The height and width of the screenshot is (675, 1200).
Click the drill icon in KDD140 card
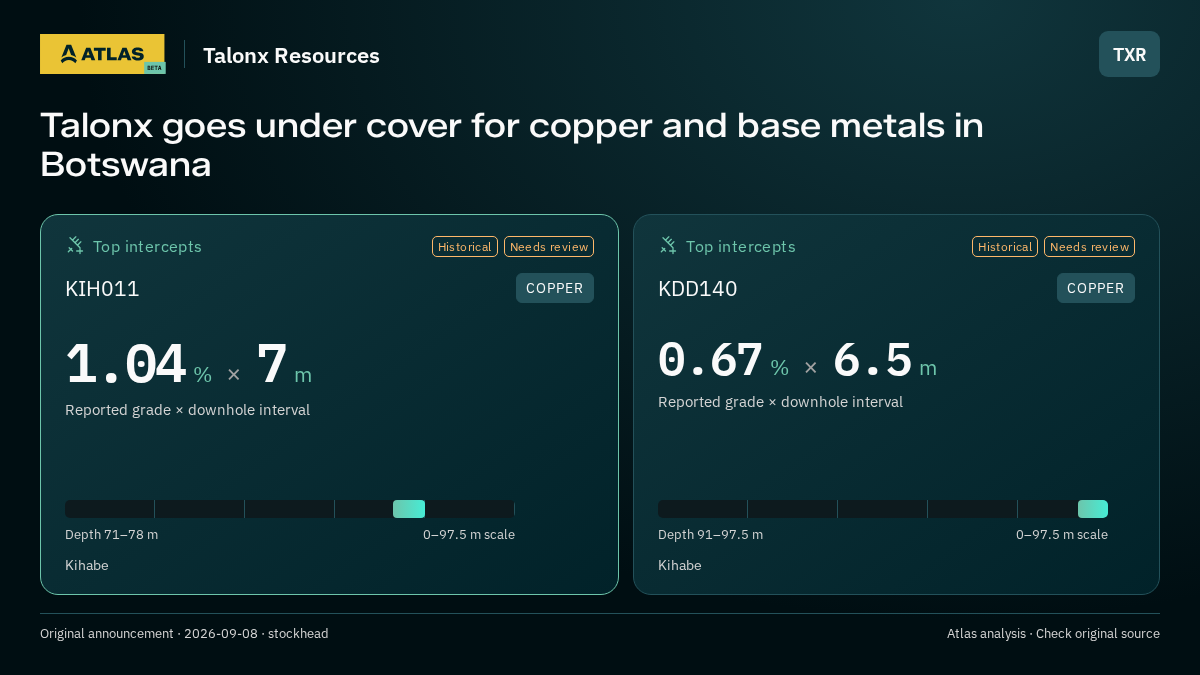668,245
